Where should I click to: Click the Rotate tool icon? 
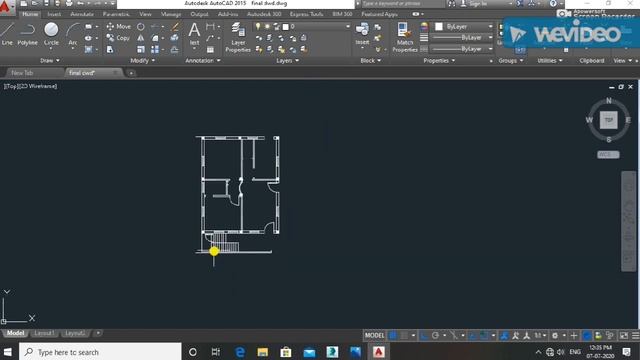coord(141,27)
